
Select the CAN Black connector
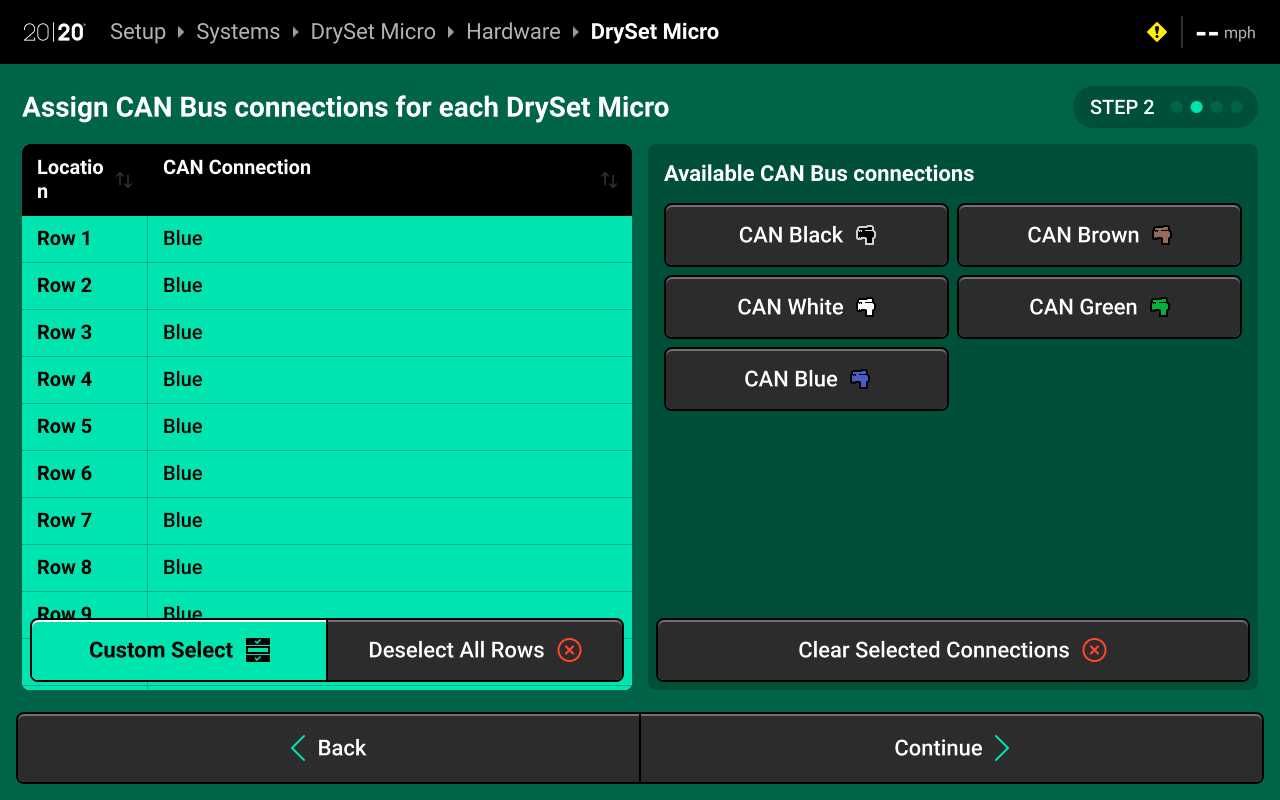point(806,236)
